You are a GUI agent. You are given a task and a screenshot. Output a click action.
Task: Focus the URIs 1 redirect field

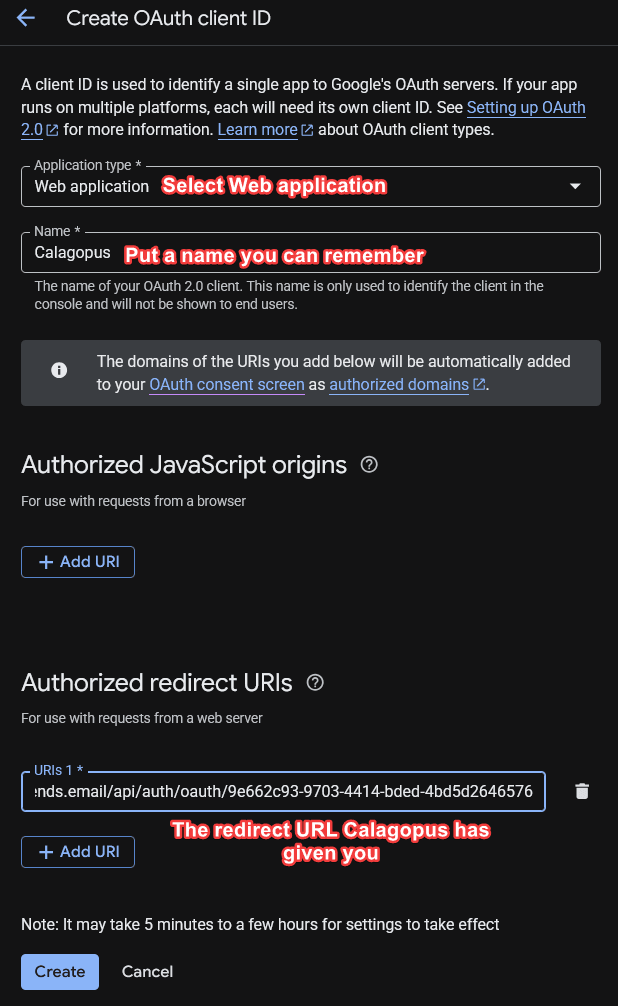pos(283,792)
